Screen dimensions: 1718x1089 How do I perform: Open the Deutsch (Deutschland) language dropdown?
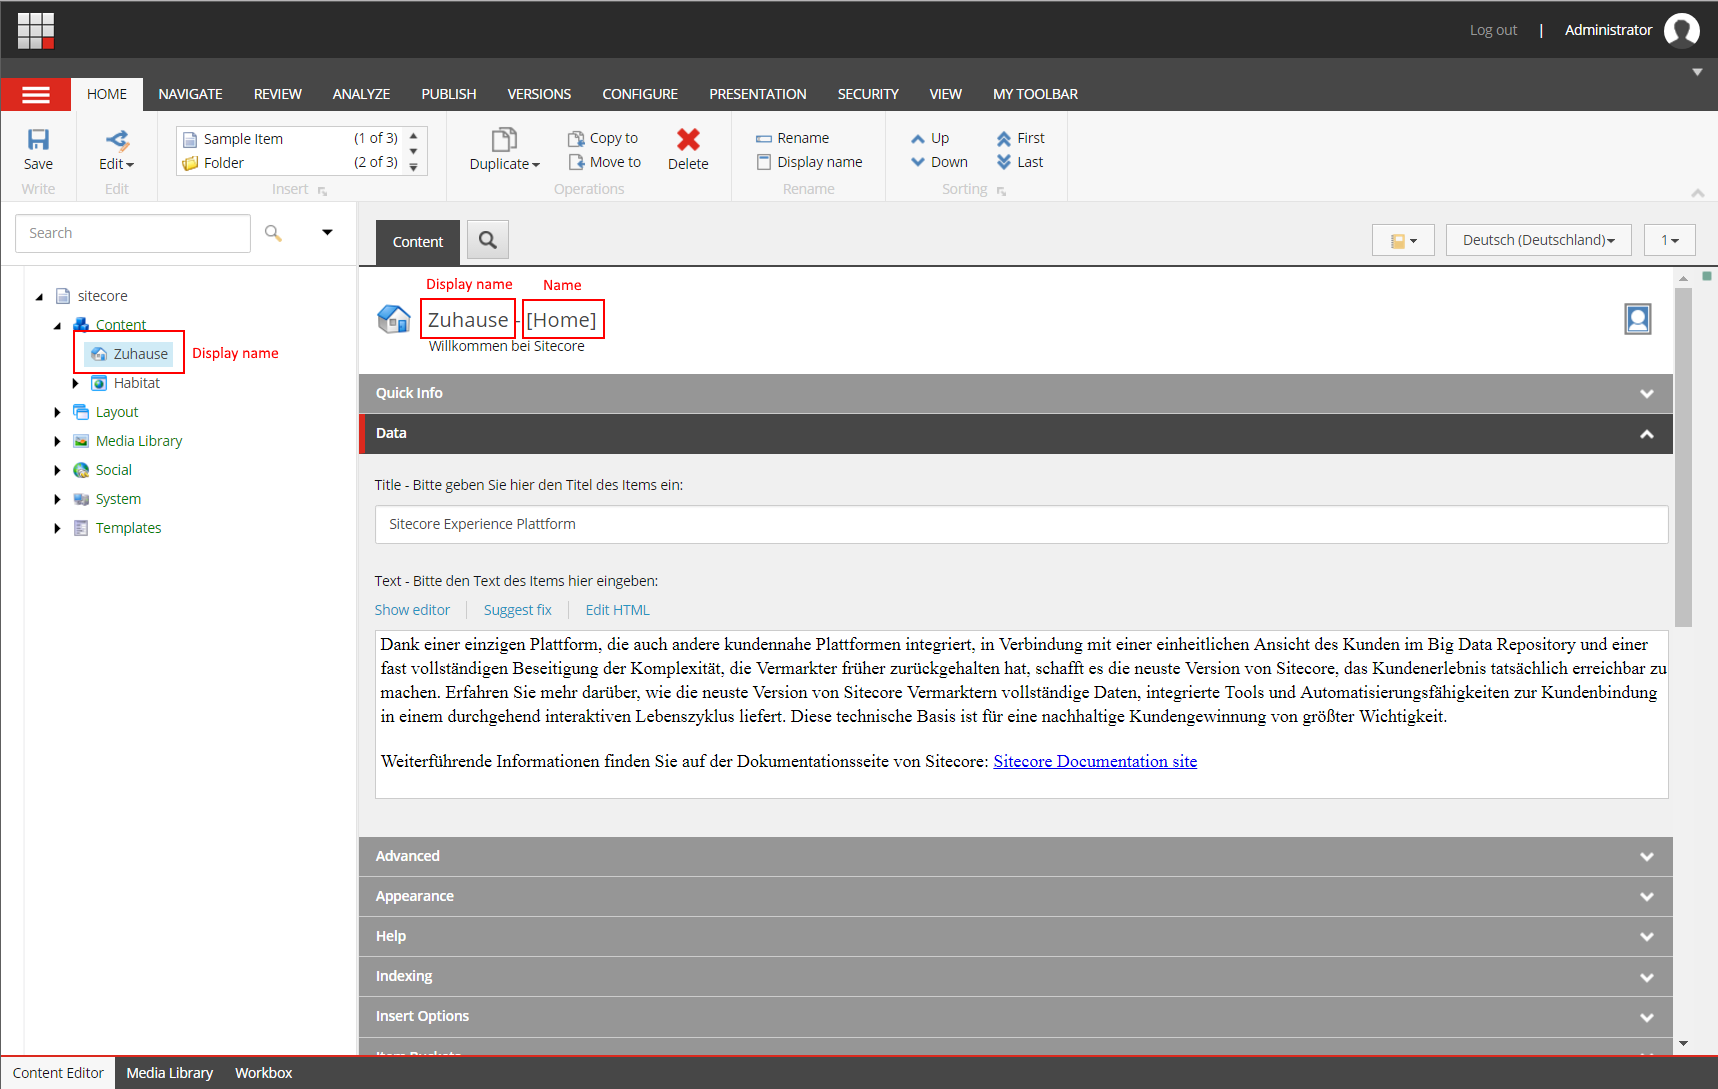pyautogui.click(x=1538, y=240)
